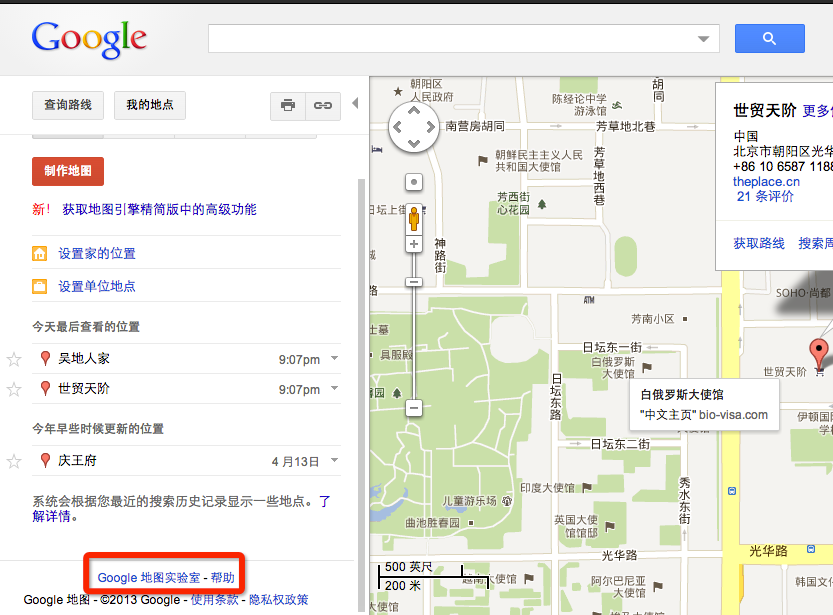Screen dimensions: 833x615
Task: Open 帮助 help link
Action: pos(223,578)
